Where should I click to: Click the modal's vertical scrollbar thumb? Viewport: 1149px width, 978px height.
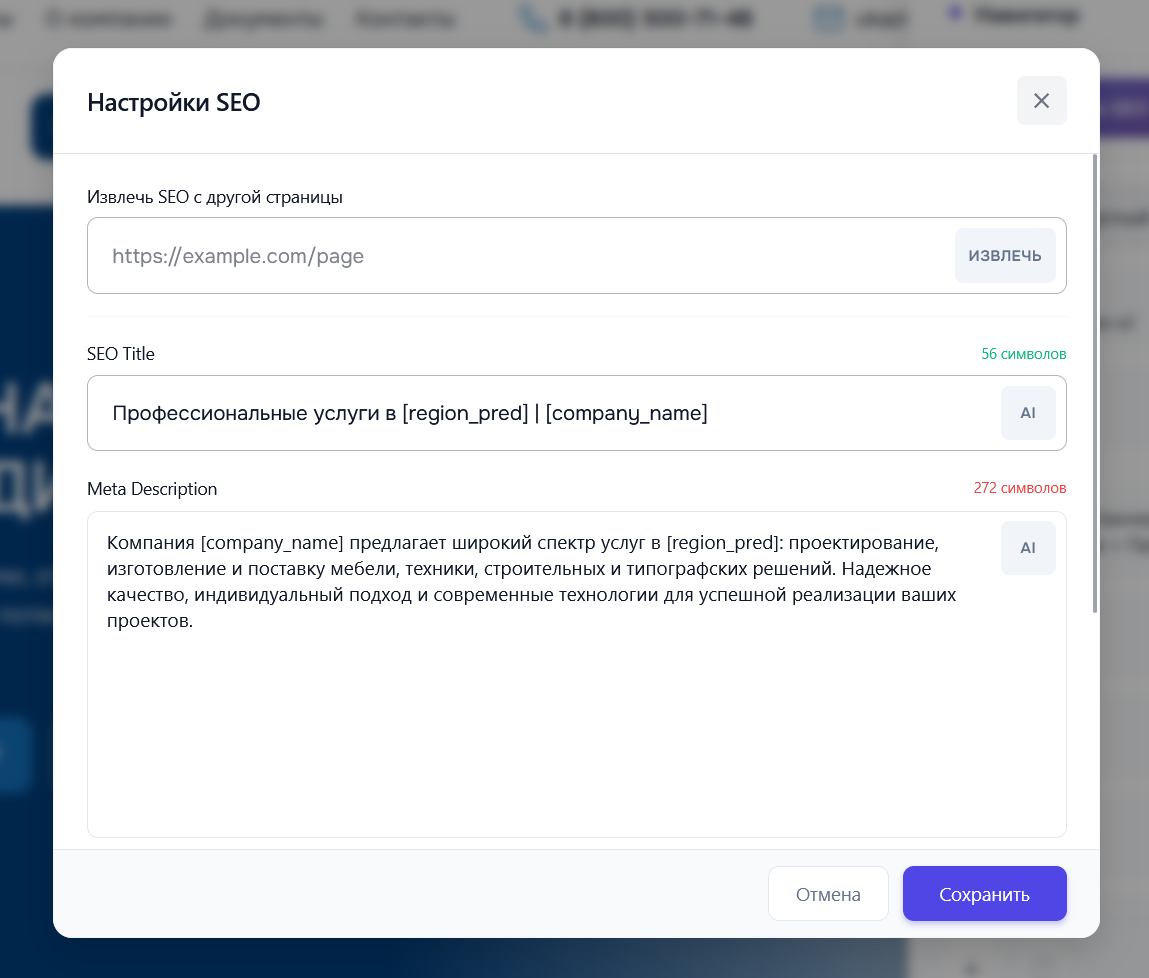click(1095, 380)
